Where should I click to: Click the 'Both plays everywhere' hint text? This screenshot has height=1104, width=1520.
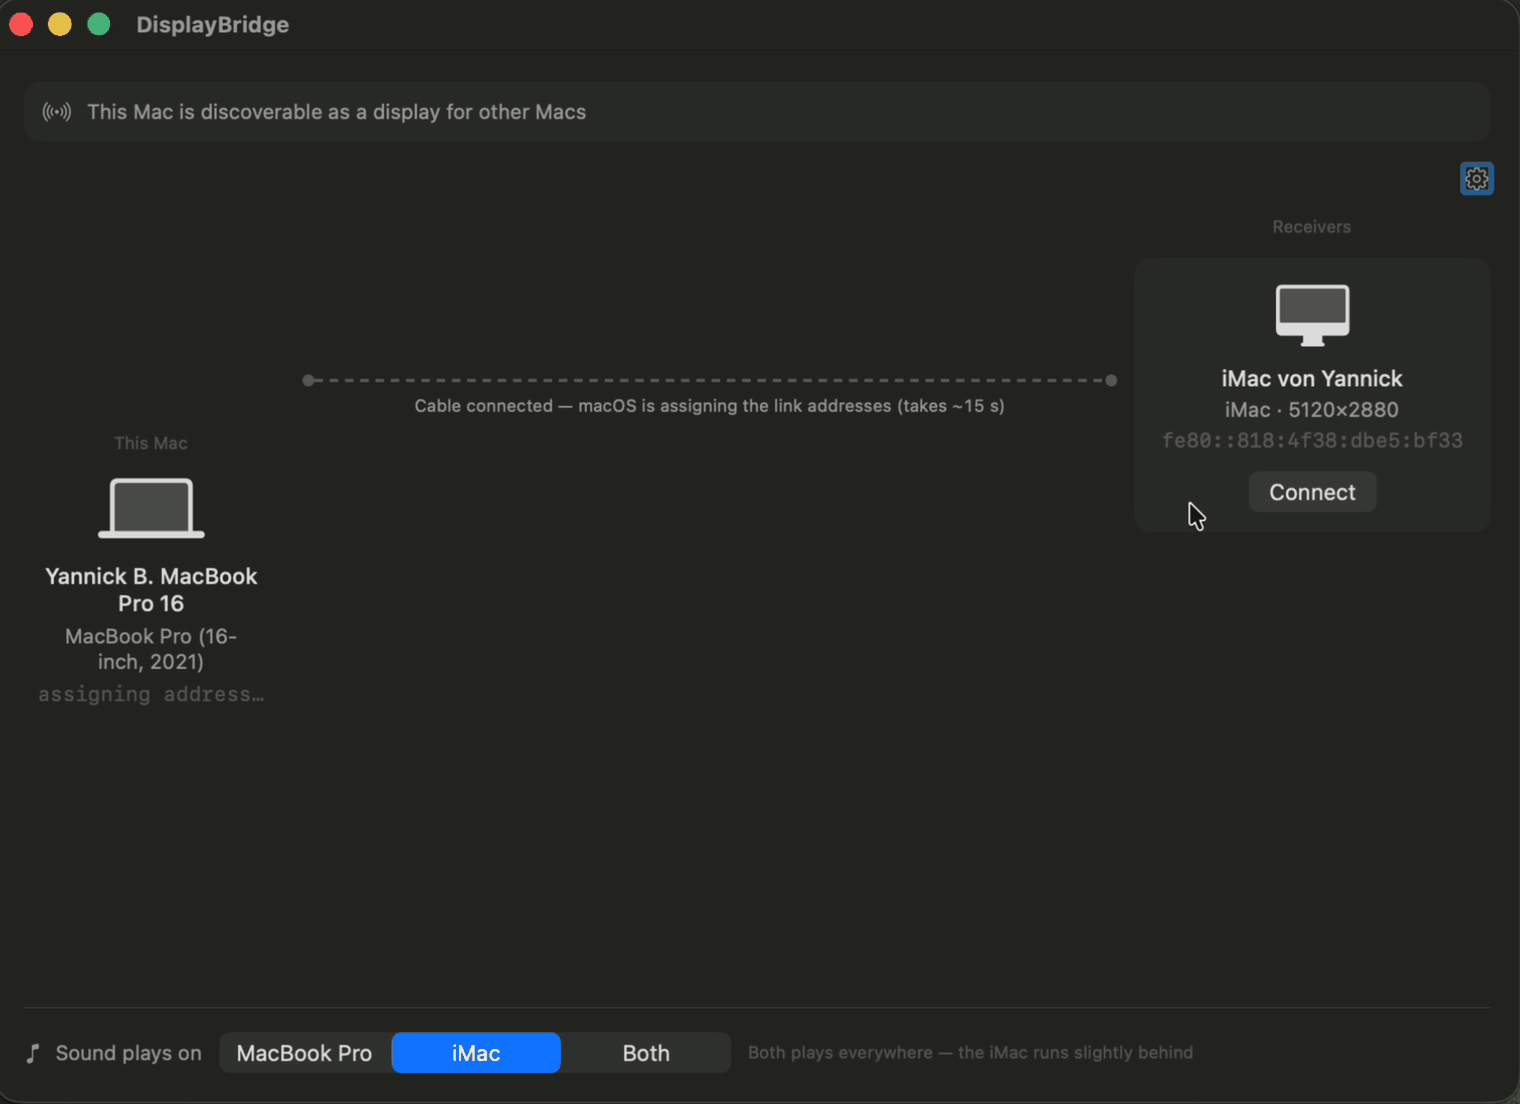click(970, 1053)
